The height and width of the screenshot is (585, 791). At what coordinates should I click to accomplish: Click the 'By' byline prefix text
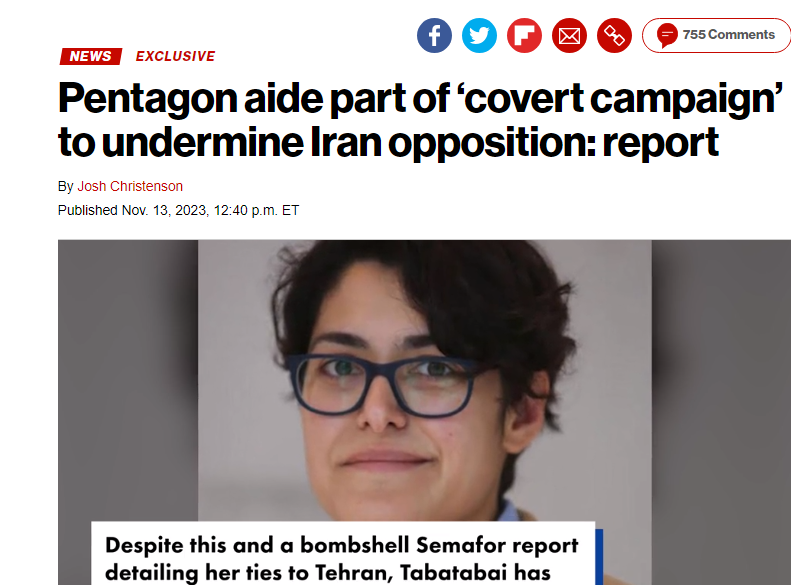pyautogui.click(x=66, y=186)
